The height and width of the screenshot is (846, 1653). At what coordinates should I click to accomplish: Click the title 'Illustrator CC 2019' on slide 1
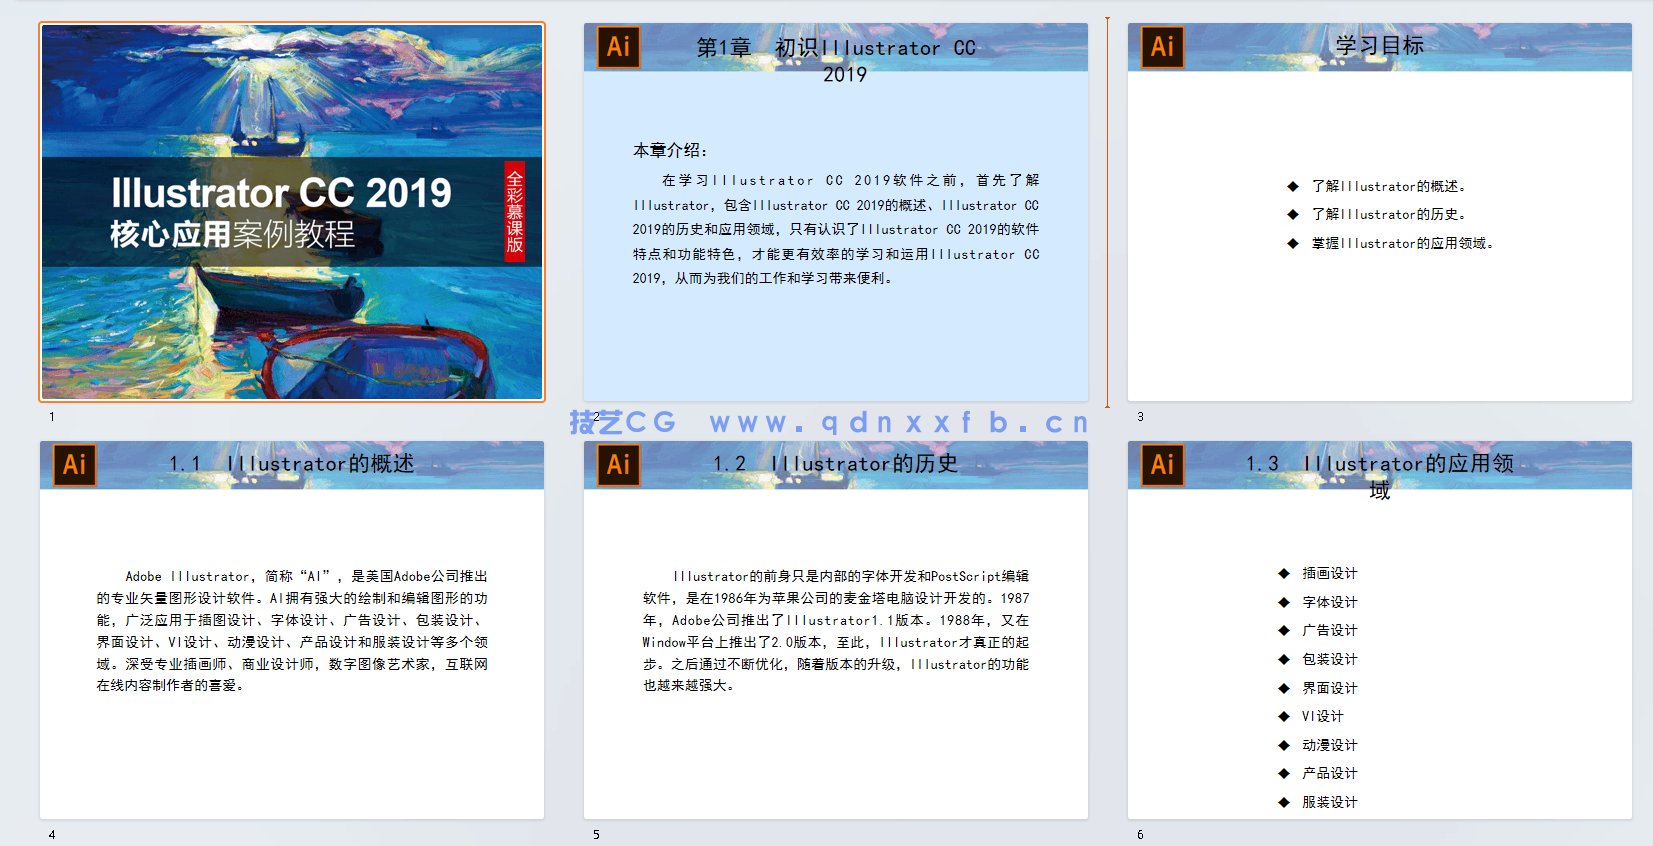click(x=281, y=193)
